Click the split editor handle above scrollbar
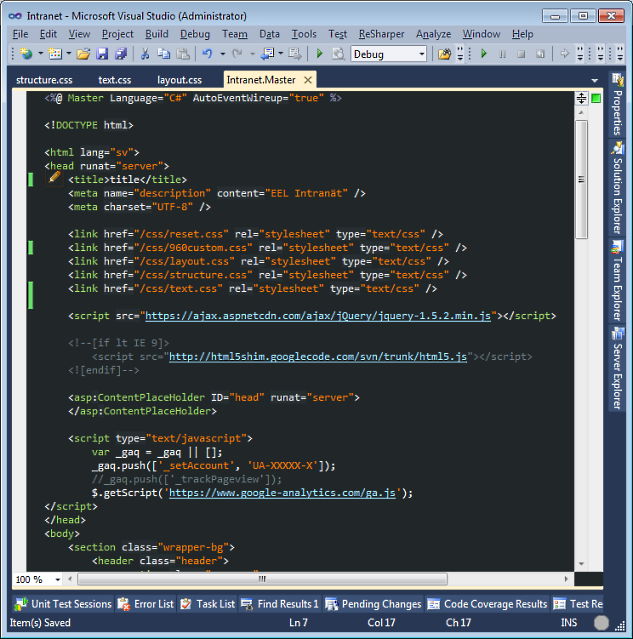Viewport: 633px width, 639px height. point(581,98)
